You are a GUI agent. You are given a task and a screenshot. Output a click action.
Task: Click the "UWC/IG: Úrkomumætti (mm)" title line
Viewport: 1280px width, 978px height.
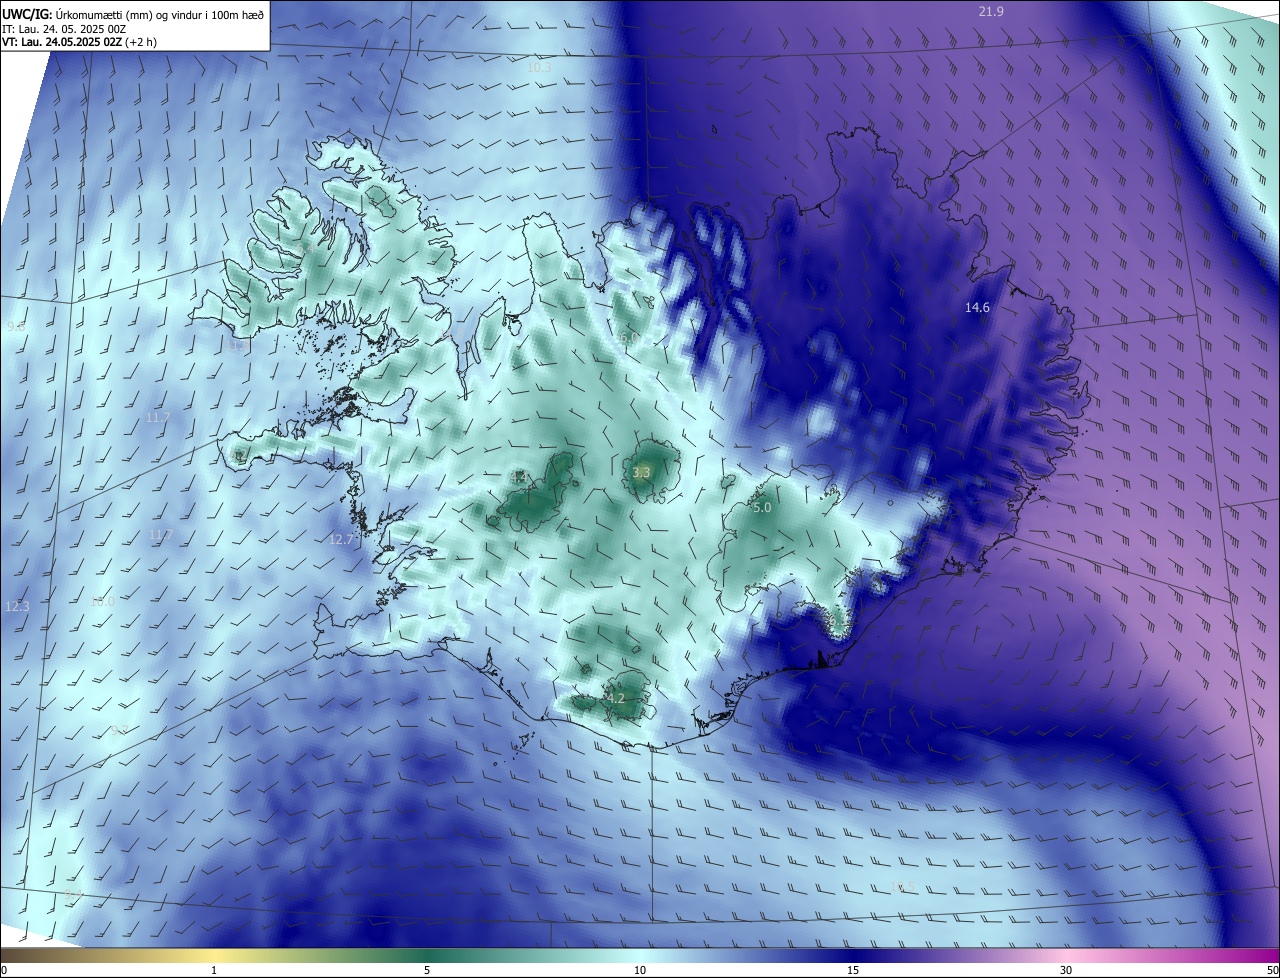134,14
